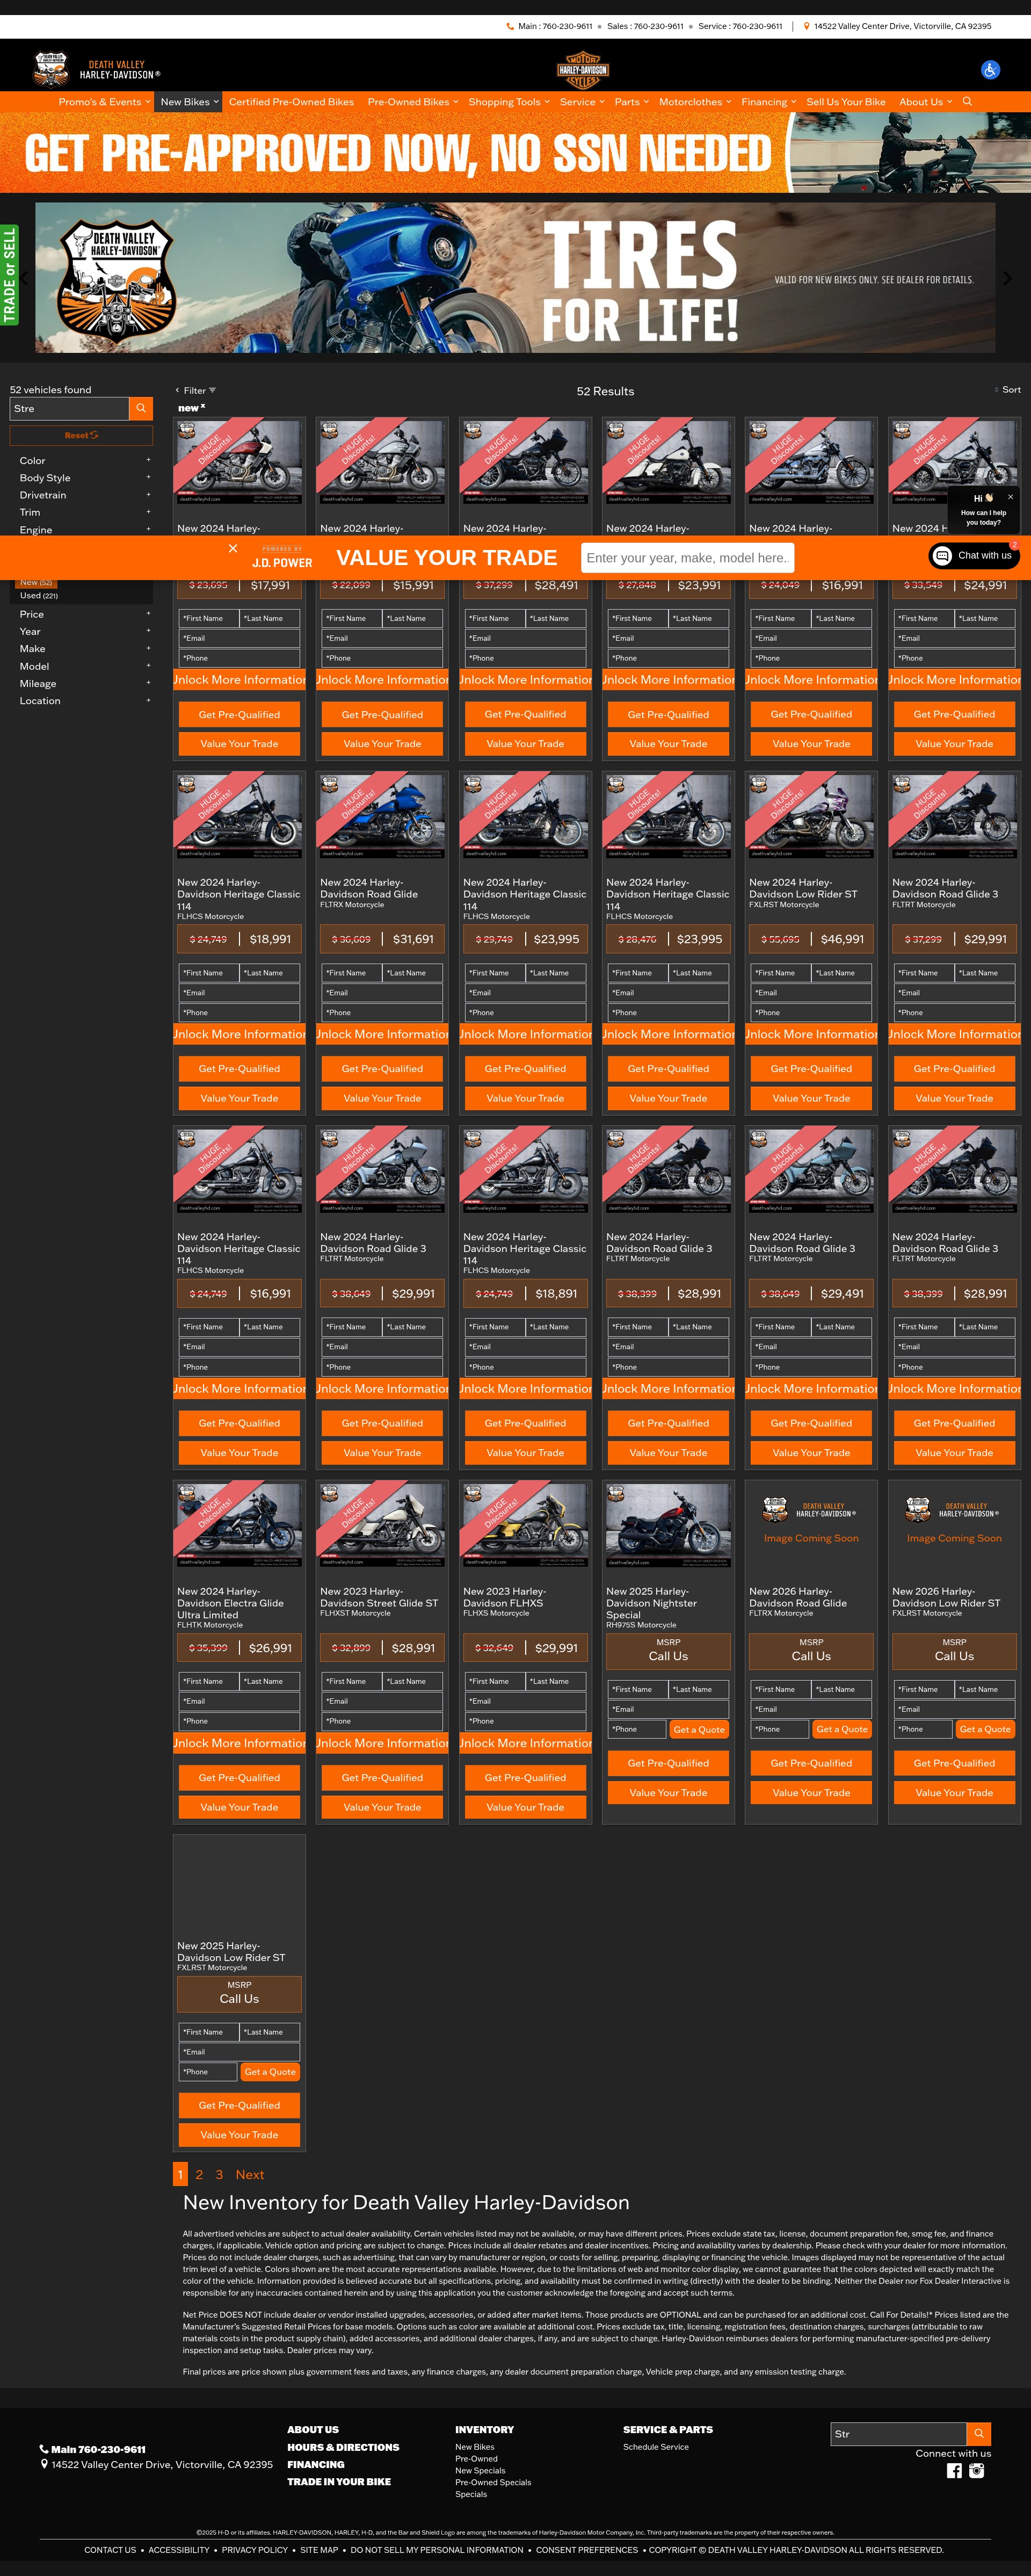Screen dimensions: 1031x2576
Task: Remove the 'new' filter tag
Action: click(x=202, y=406)
